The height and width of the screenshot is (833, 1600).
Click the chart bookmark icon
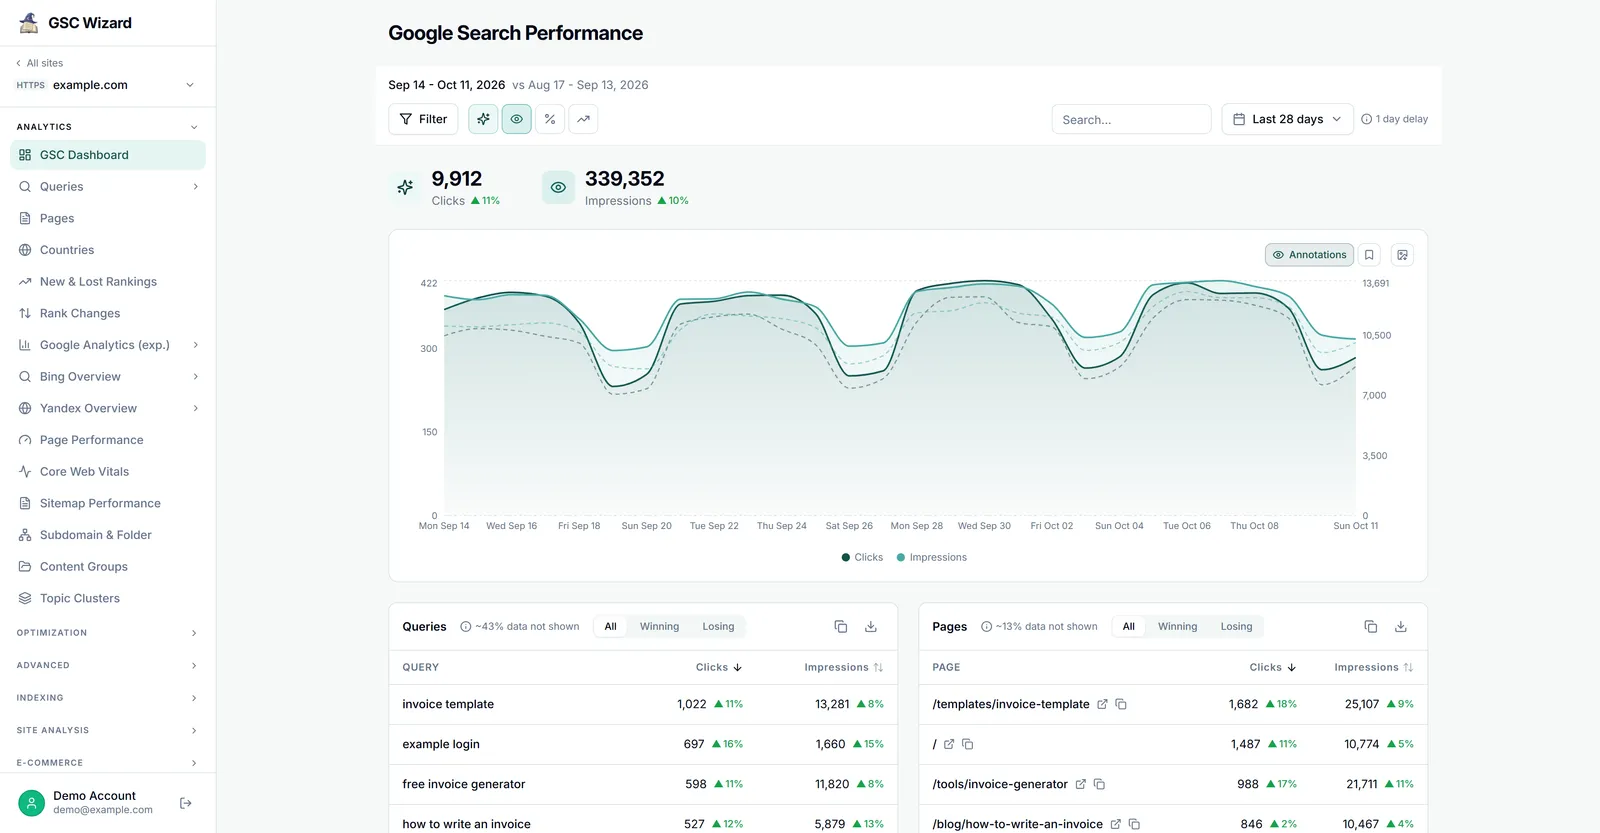[1369, 255]
